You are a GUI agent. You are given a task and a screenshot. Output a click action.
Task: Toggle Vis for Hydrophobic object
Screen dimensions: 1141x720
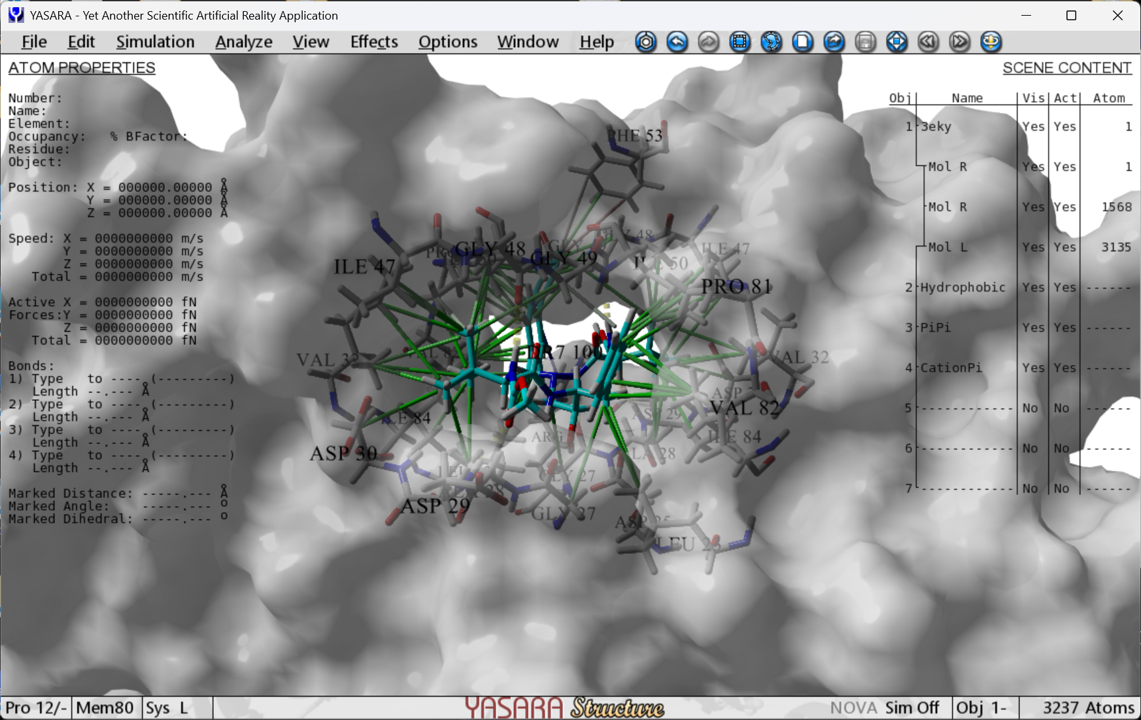1033,288
